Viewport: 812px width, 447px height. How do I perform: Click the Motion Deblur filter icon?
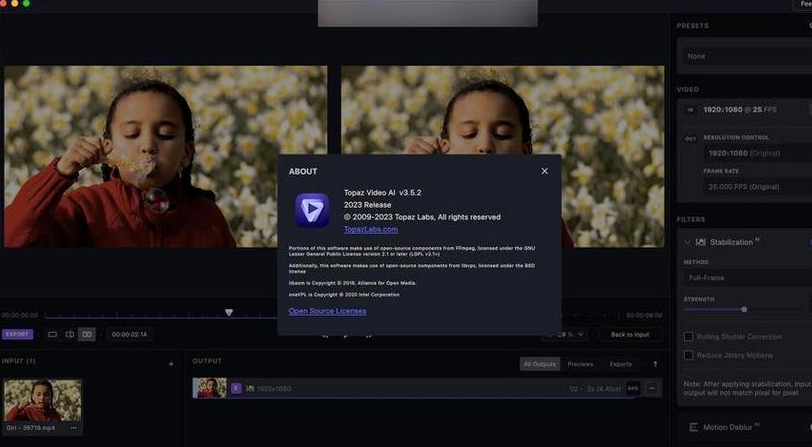[693, 427]
